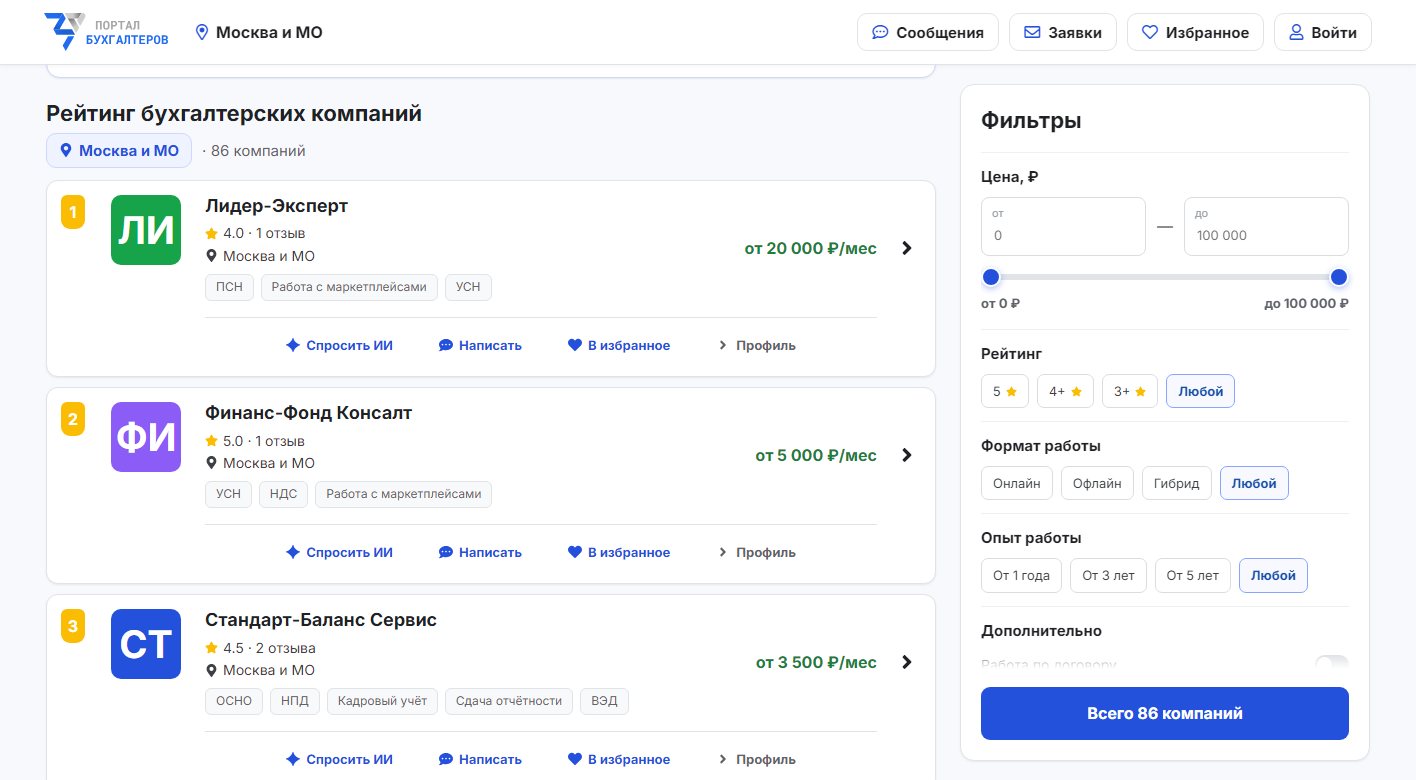
Task: Toggle the Работа по договору switch
Action: click(1331, 664)
